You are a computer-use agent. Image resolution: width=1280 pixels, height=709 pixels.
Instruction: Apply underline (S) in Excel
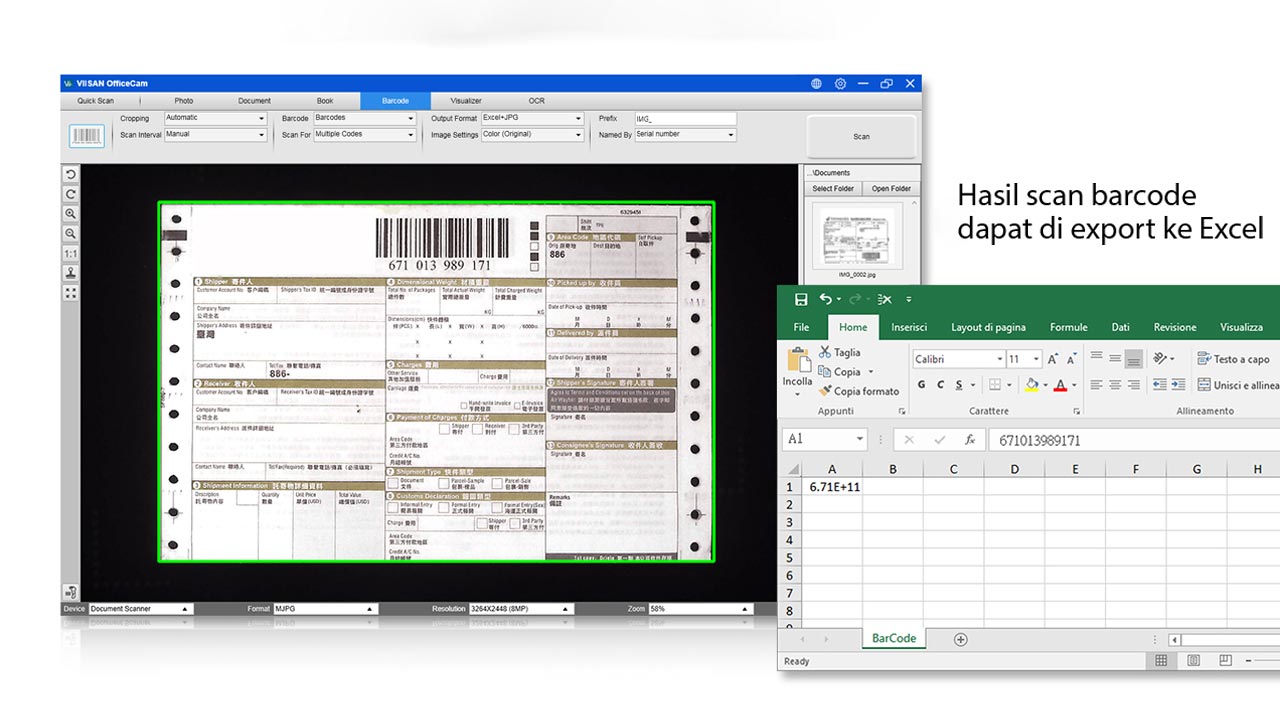pyautogui.click(x=959, y=385)
